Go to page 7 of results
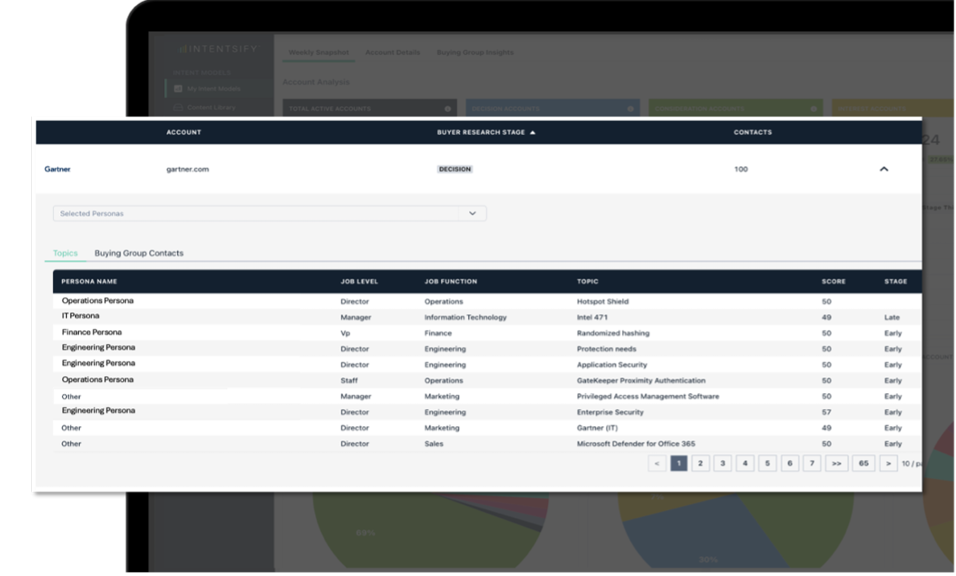This screenshot has height=576, width=956. [x=813, y=464]
